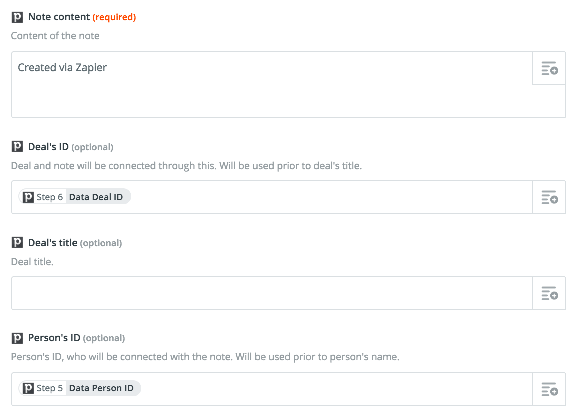The height and width of the screenshot is (417, 579).
Task: Open insert-field menu for Note content
Action: [549, 68]
